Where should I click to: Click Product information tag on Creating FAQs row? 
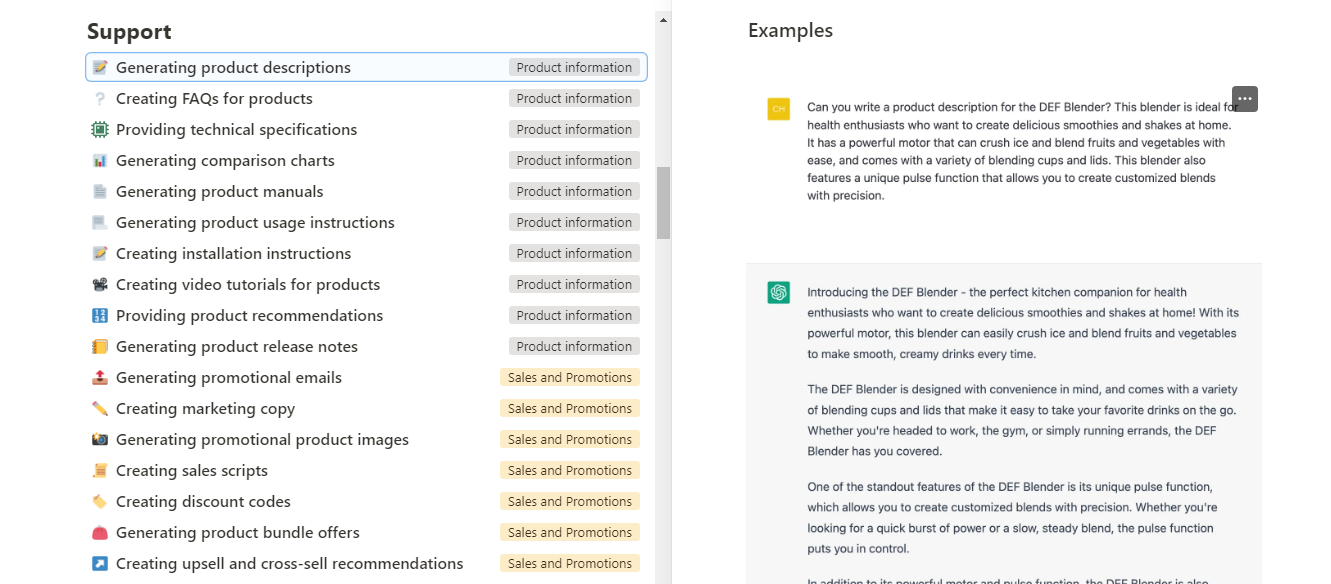pyautogui.click(x=574, y=99)
